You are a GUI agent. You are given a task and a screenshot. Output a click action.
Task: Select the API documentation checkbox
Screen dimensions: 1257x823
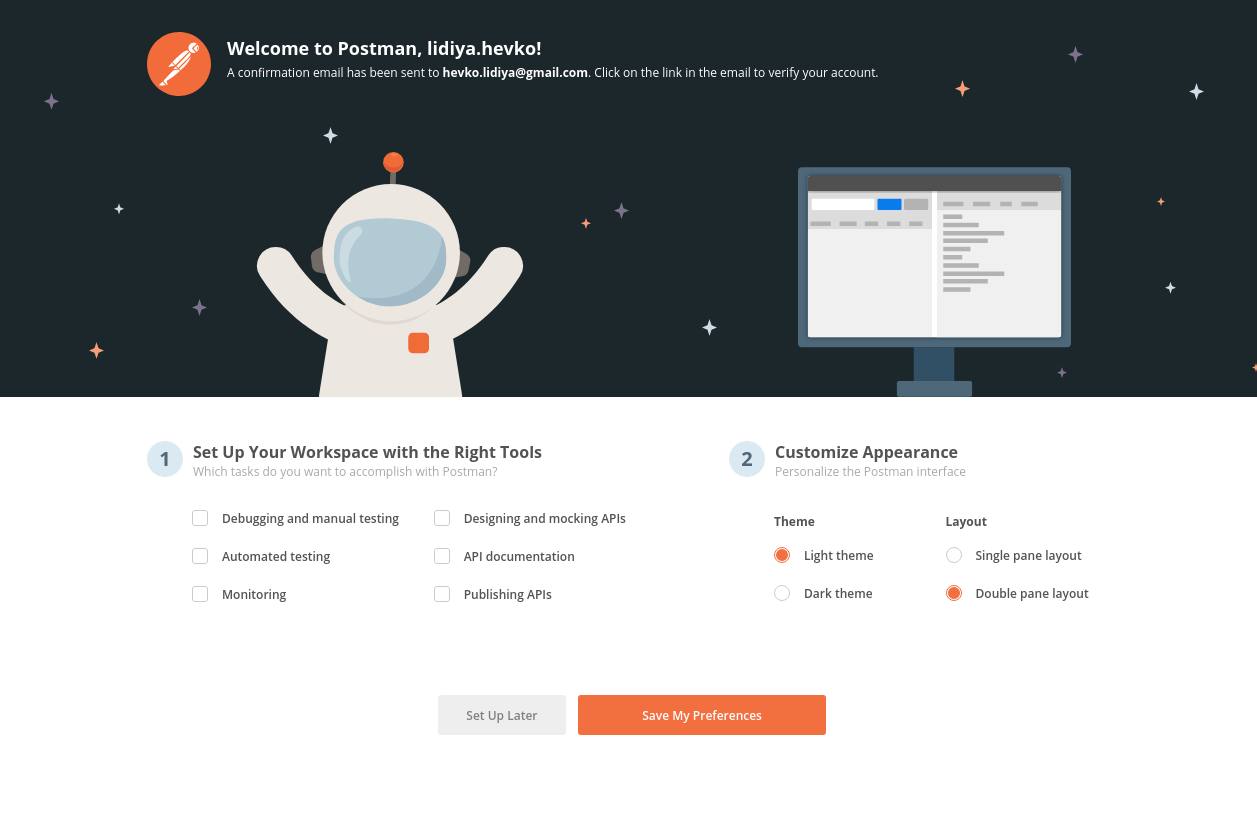(x=442, y=556)
